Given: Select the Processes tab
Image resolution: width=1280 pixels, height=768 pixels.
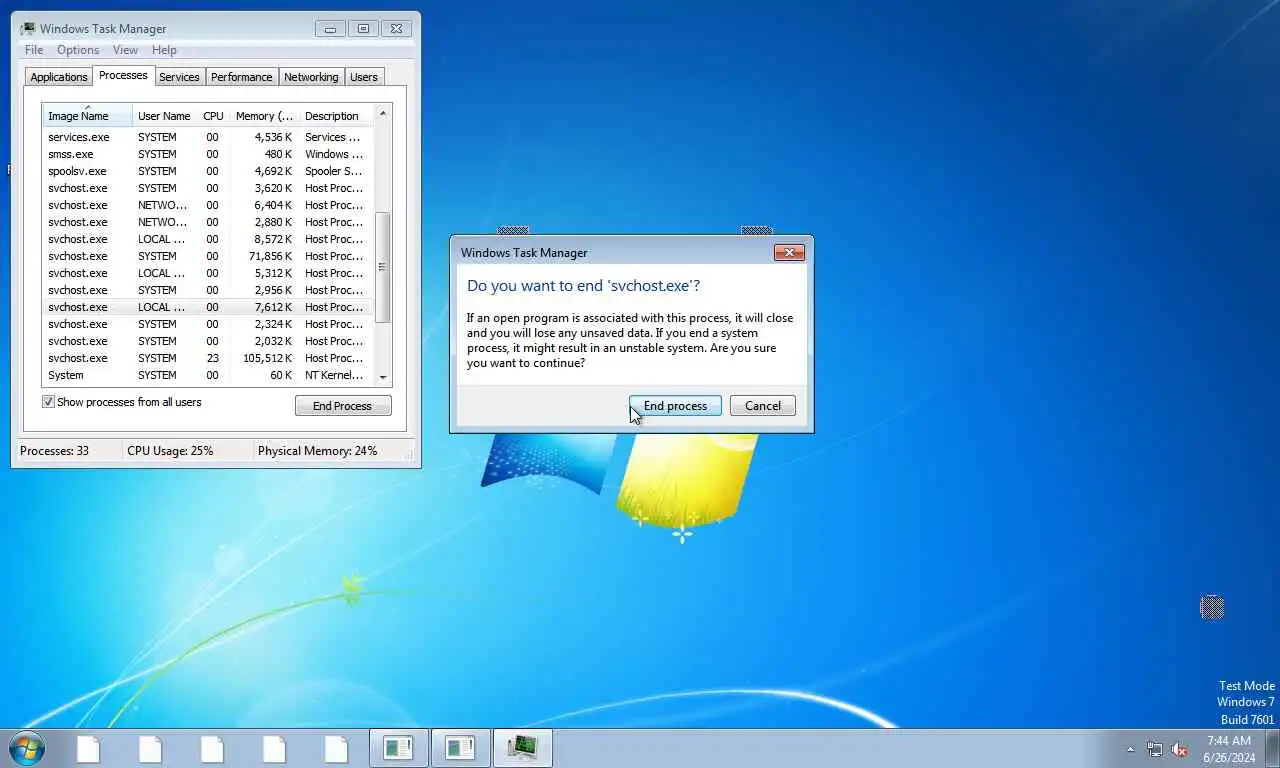Looking at the screenshot, I should point(123,75).
